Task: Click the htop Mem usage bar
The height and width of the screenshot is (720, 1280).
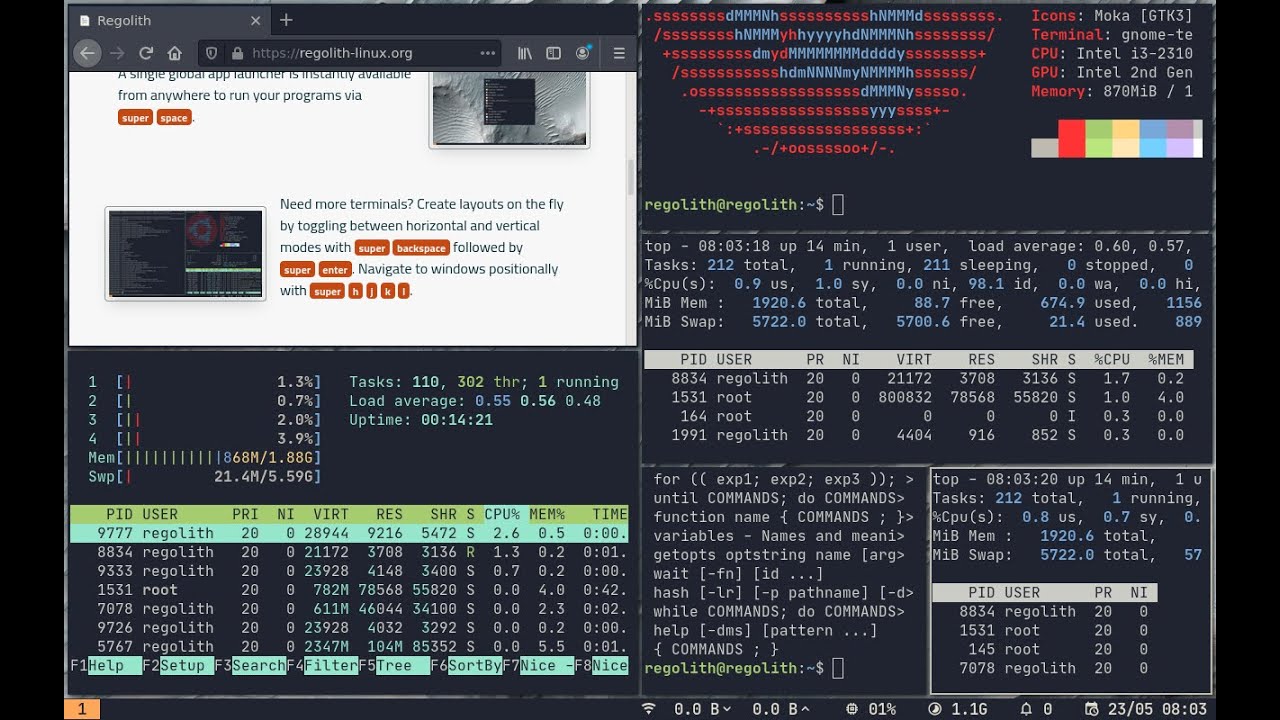Action: click(205, 458)
